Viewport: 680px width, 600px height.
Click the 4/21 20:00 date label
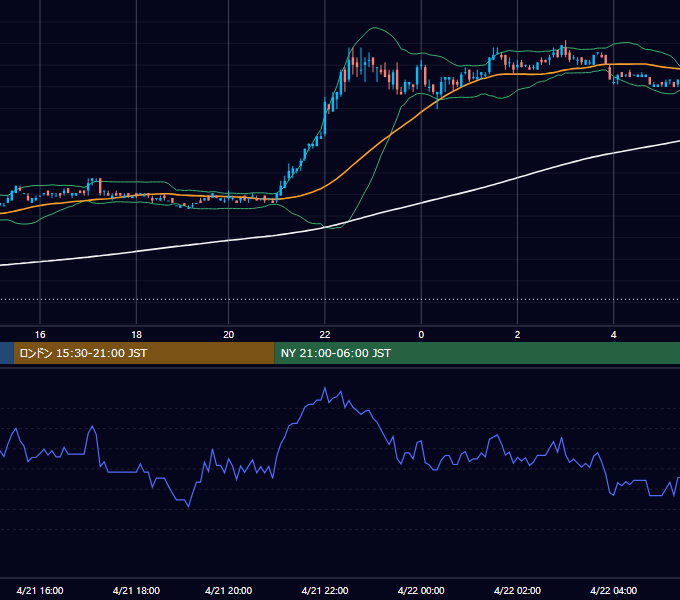coord(229,590)
